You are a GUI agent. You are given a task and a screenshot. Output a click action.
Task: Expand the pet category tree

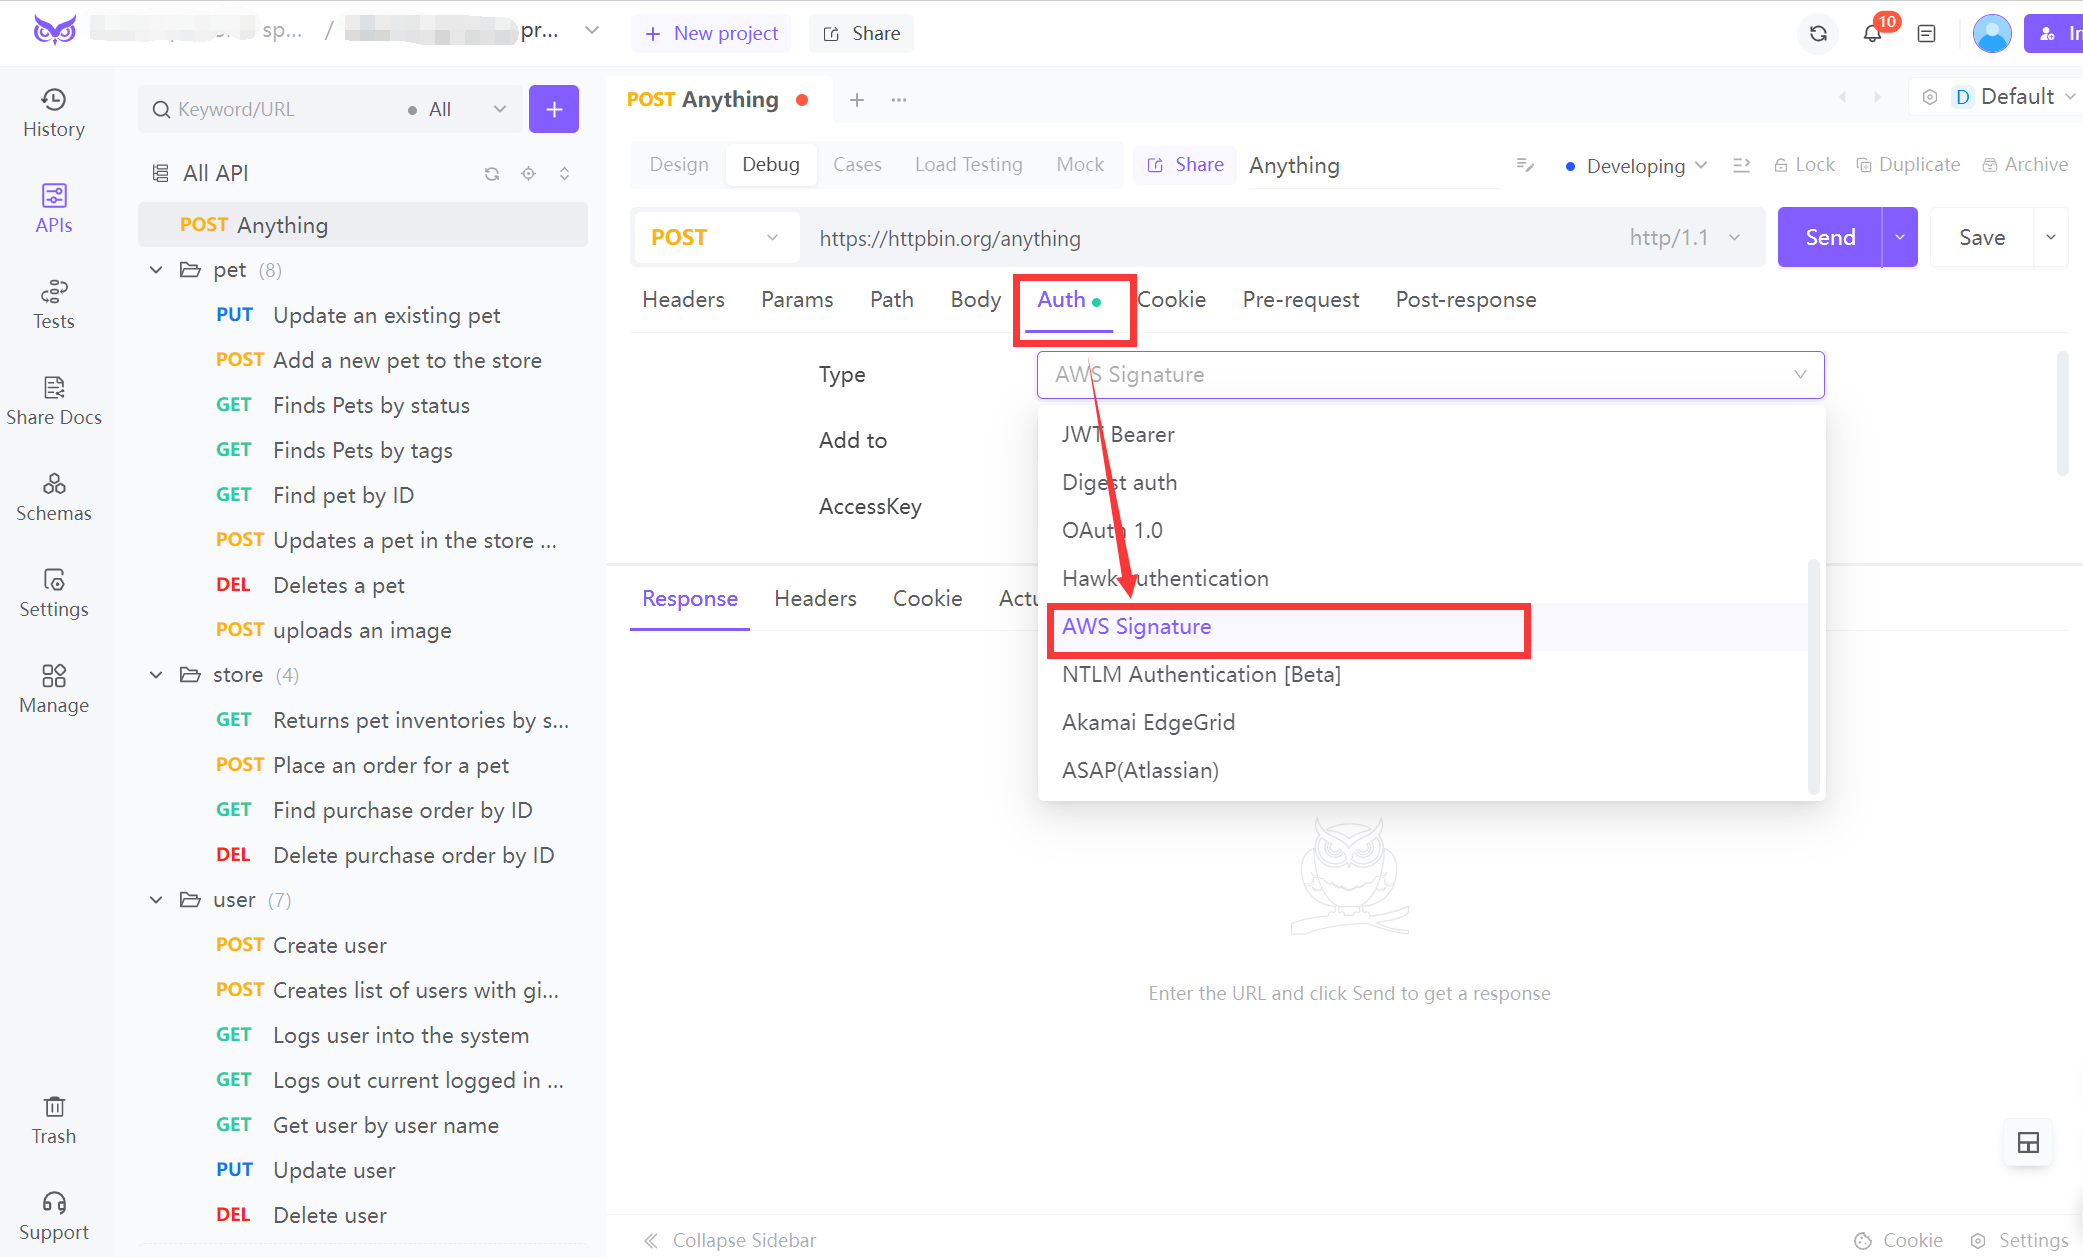[159, 269]
